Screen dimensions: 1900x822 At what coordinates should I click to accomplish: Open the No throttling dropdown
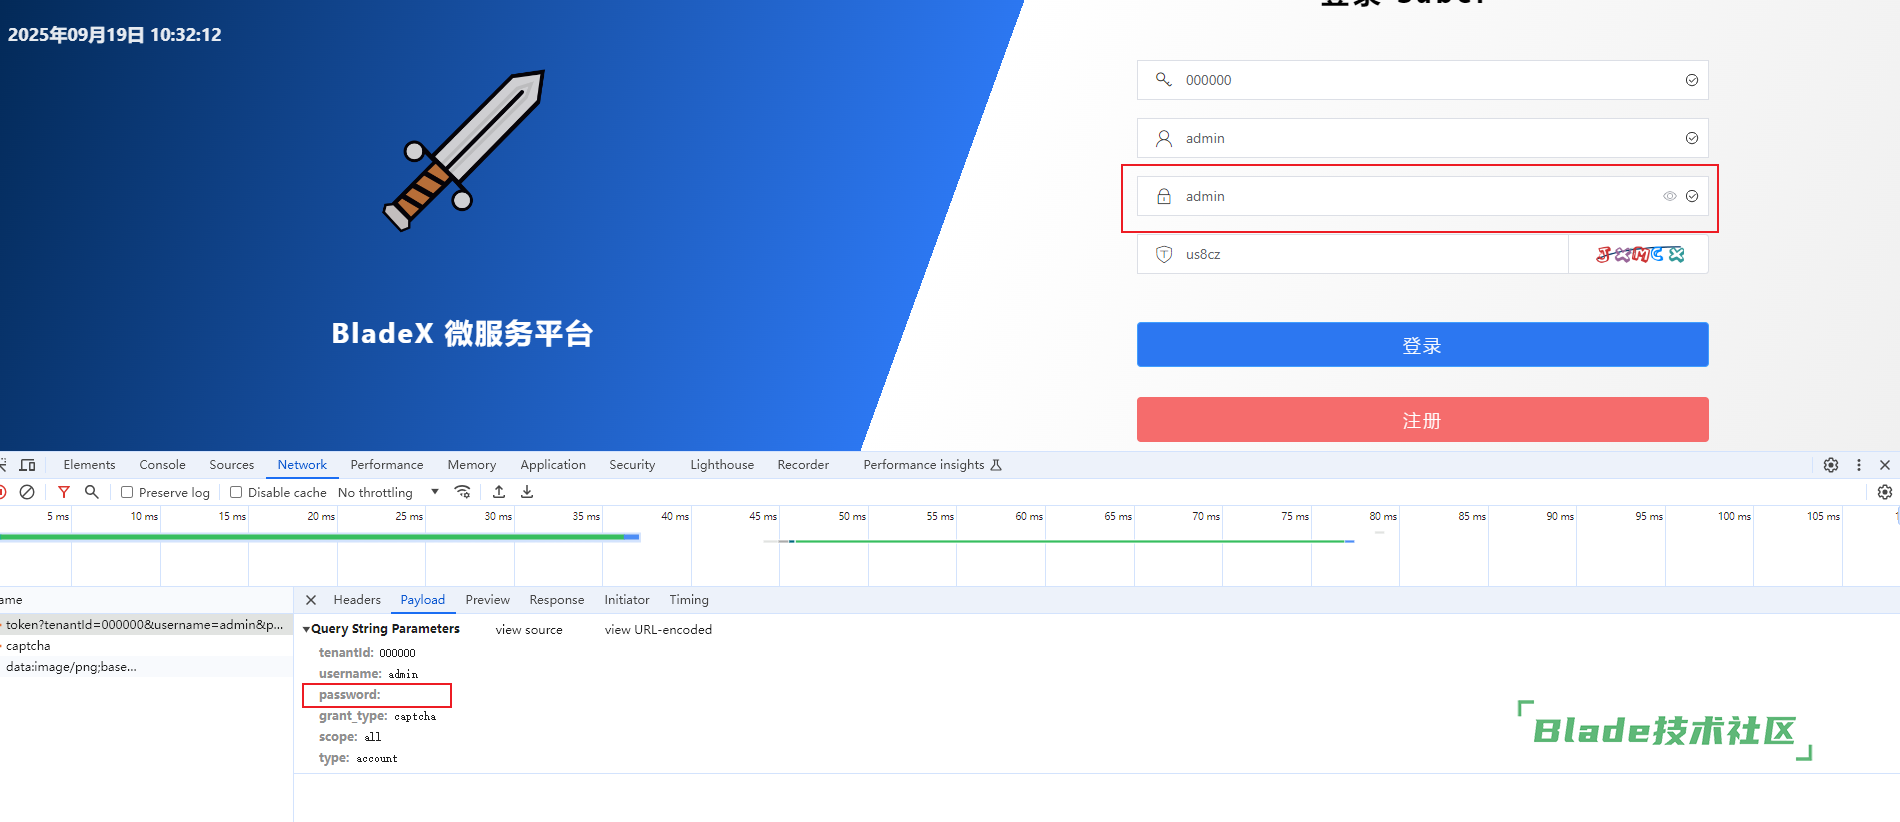tap(388, 492)
